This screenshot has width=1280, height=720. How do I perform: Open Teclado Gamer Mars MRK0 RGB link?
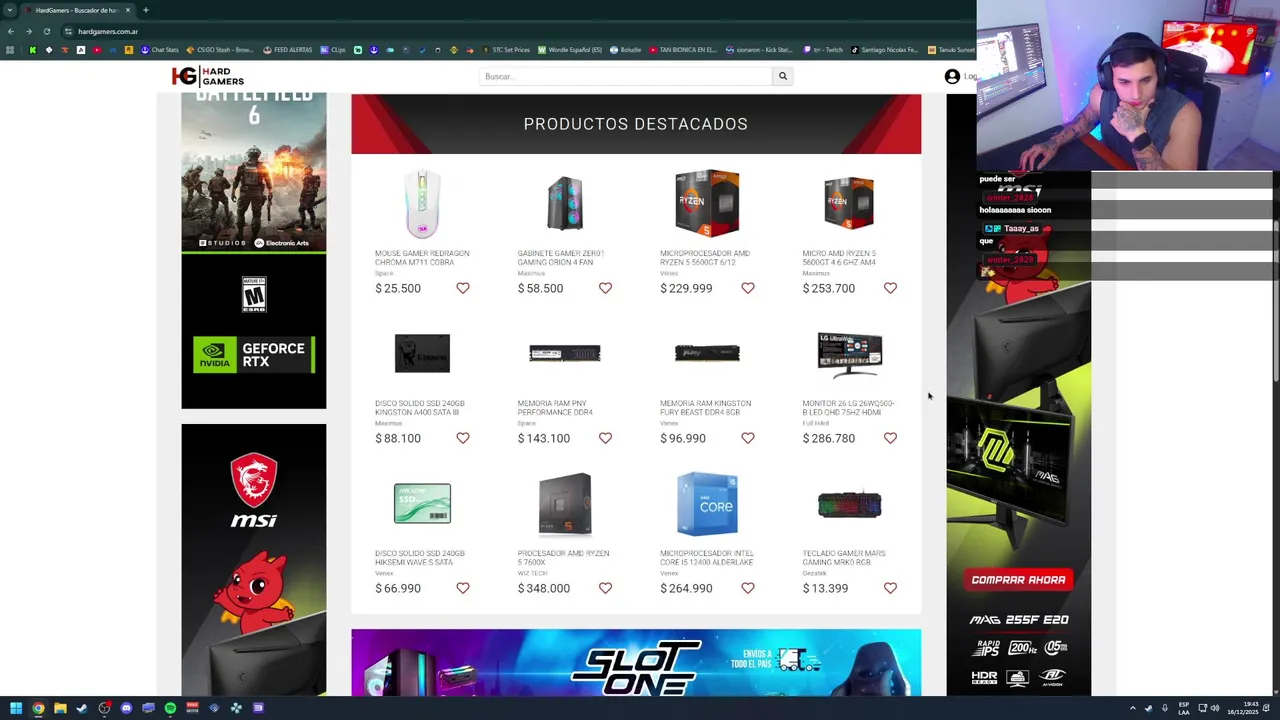(843, 558)
